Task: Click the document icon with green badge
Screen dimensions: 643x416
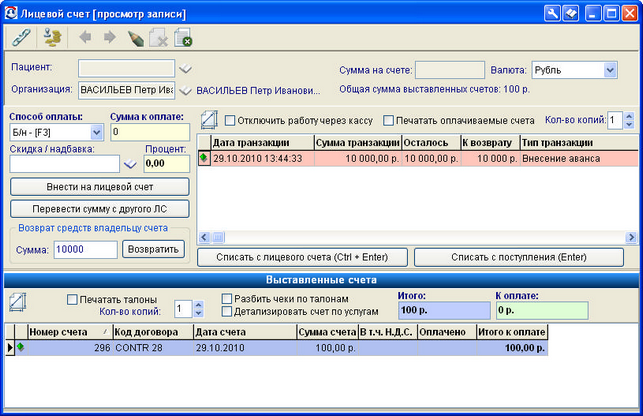Action: pos(183,37)
